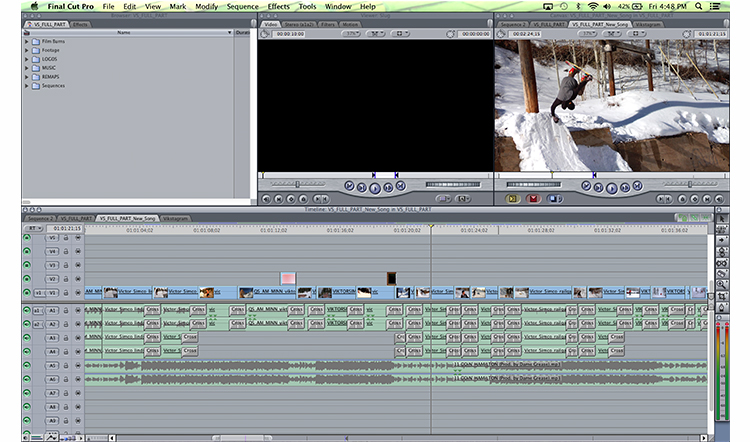The height and width of the screenshot is (442, 750).
Task: Click the blue Replace edit button in Canvas
Action: [x=555, y=199]
